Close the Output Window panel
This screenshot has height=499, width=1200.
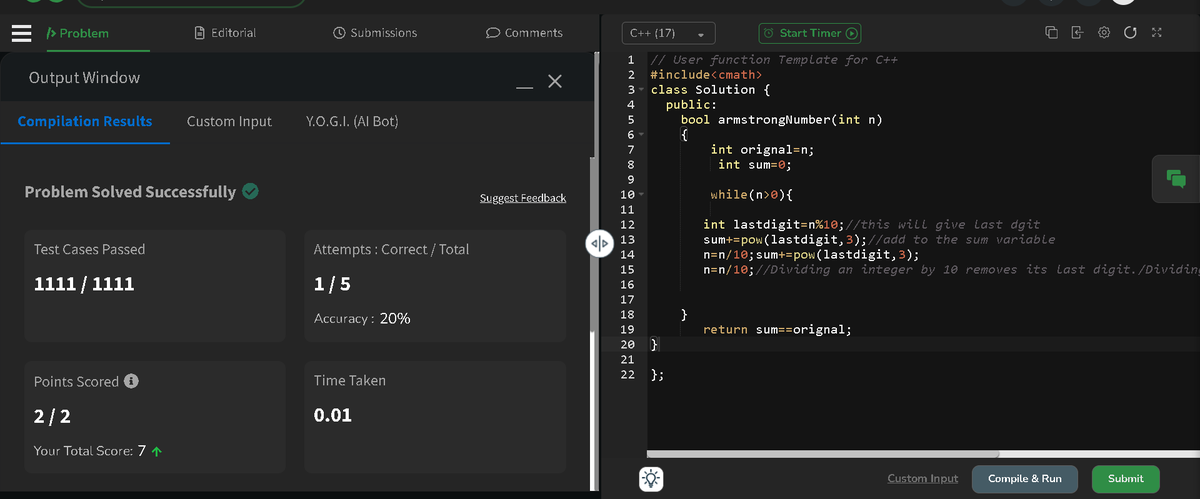click(555, 81)
